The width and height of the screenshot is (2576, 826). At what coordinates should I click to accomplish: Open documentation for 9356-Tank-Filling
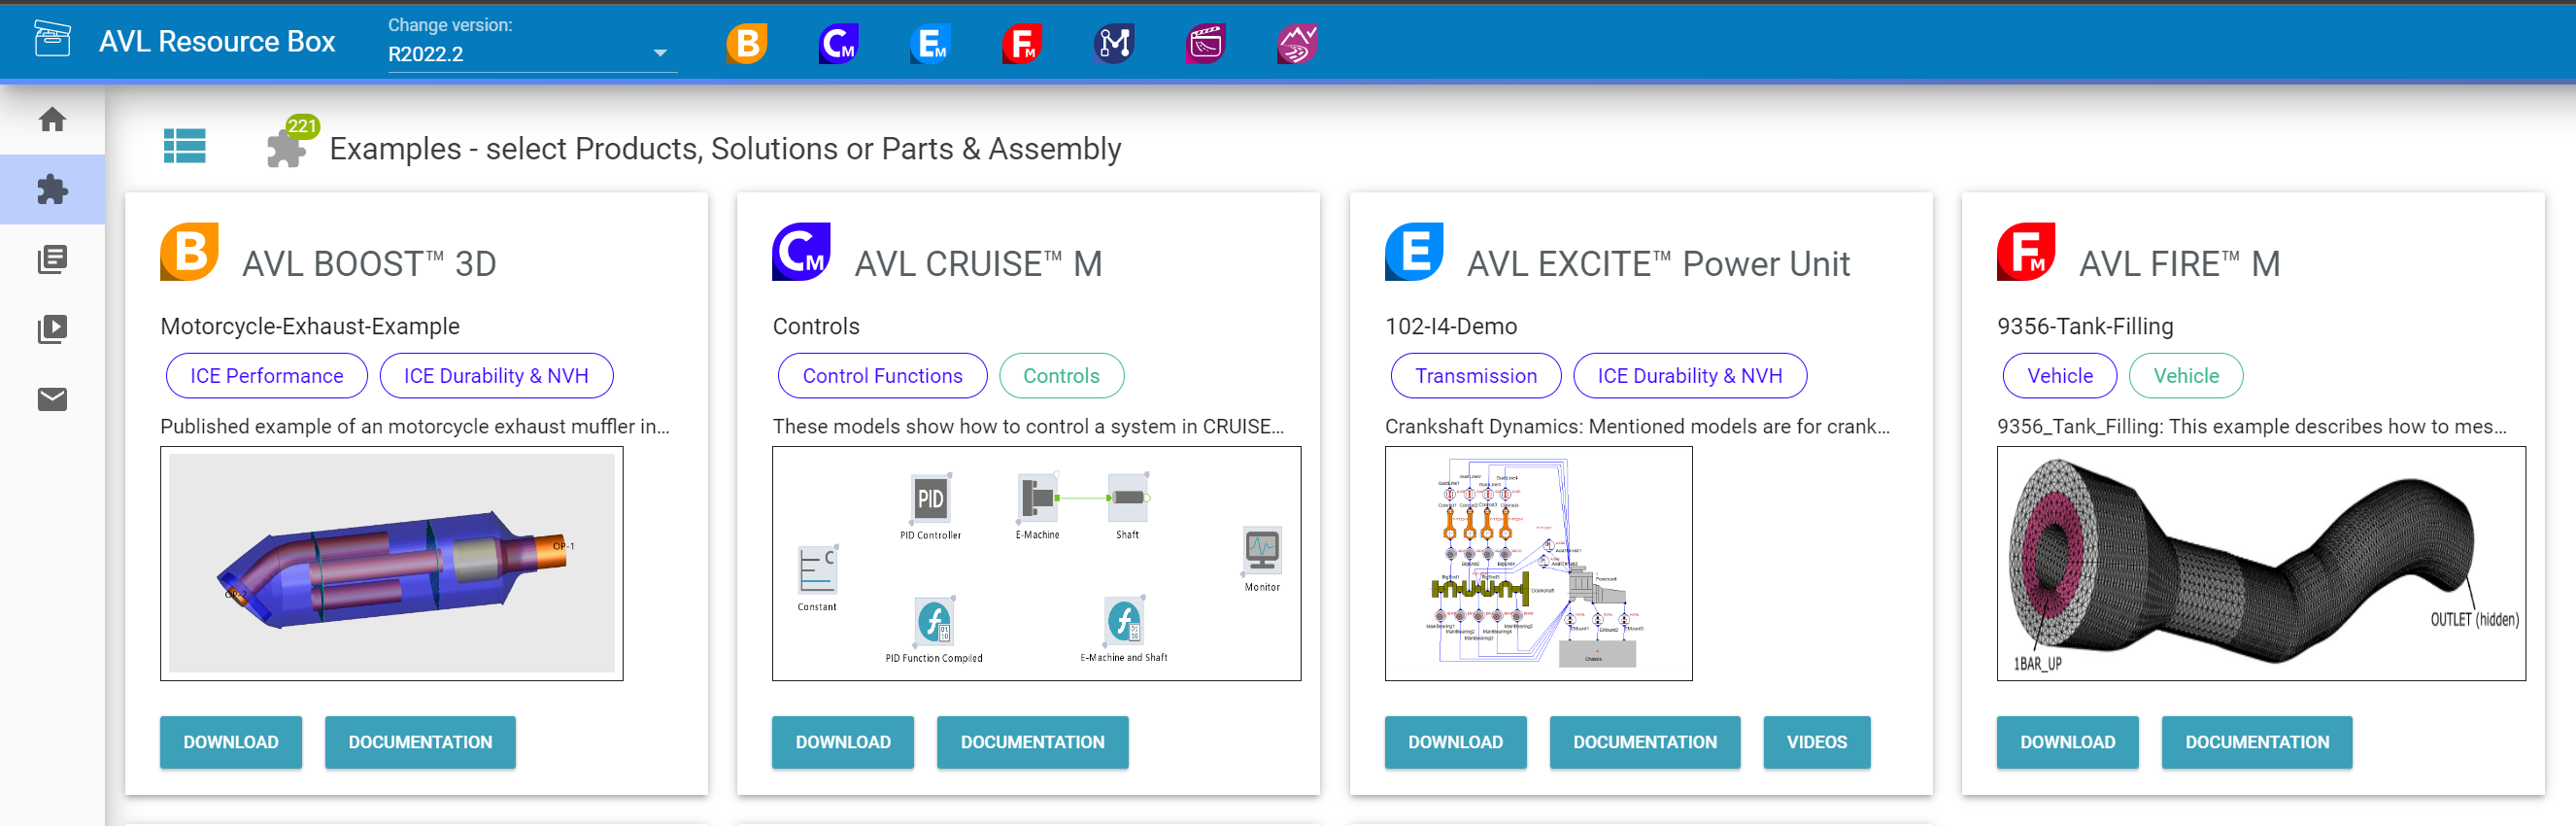(2257, 742)
